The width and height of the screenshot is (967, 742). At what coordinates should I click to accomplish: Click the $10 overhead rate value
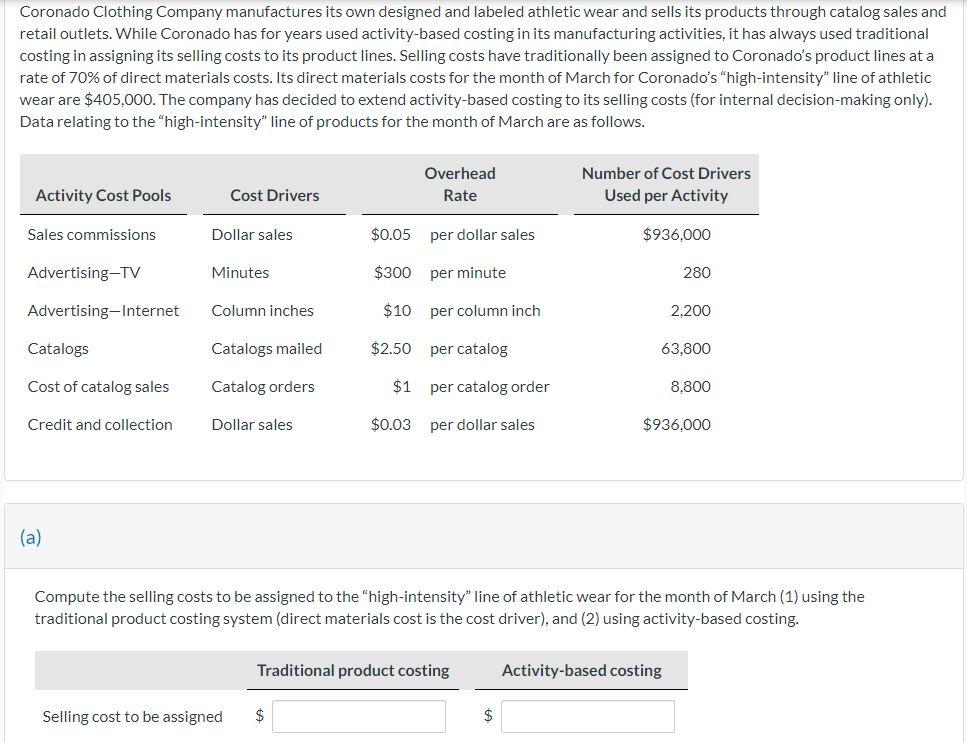pyautogui.click(x=397, y=311)
